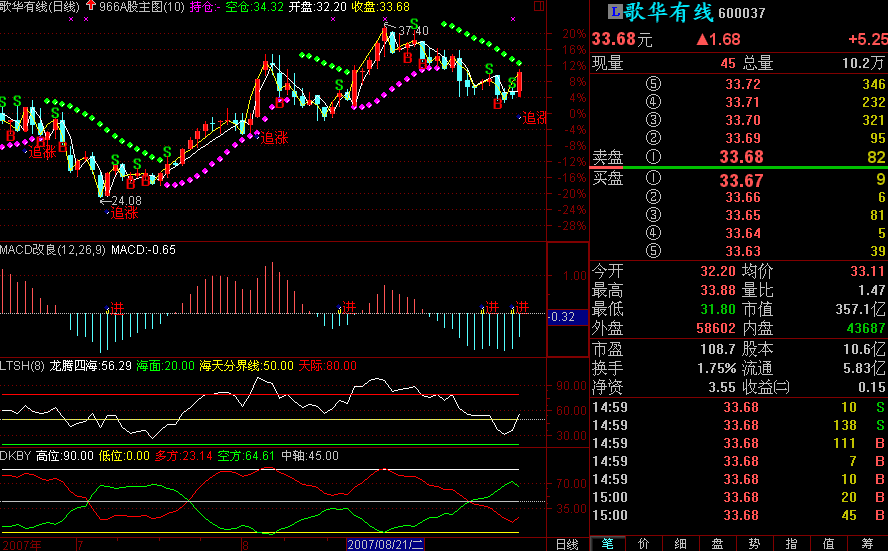Click the DKBY indicator title

click(x=15, y=456)
